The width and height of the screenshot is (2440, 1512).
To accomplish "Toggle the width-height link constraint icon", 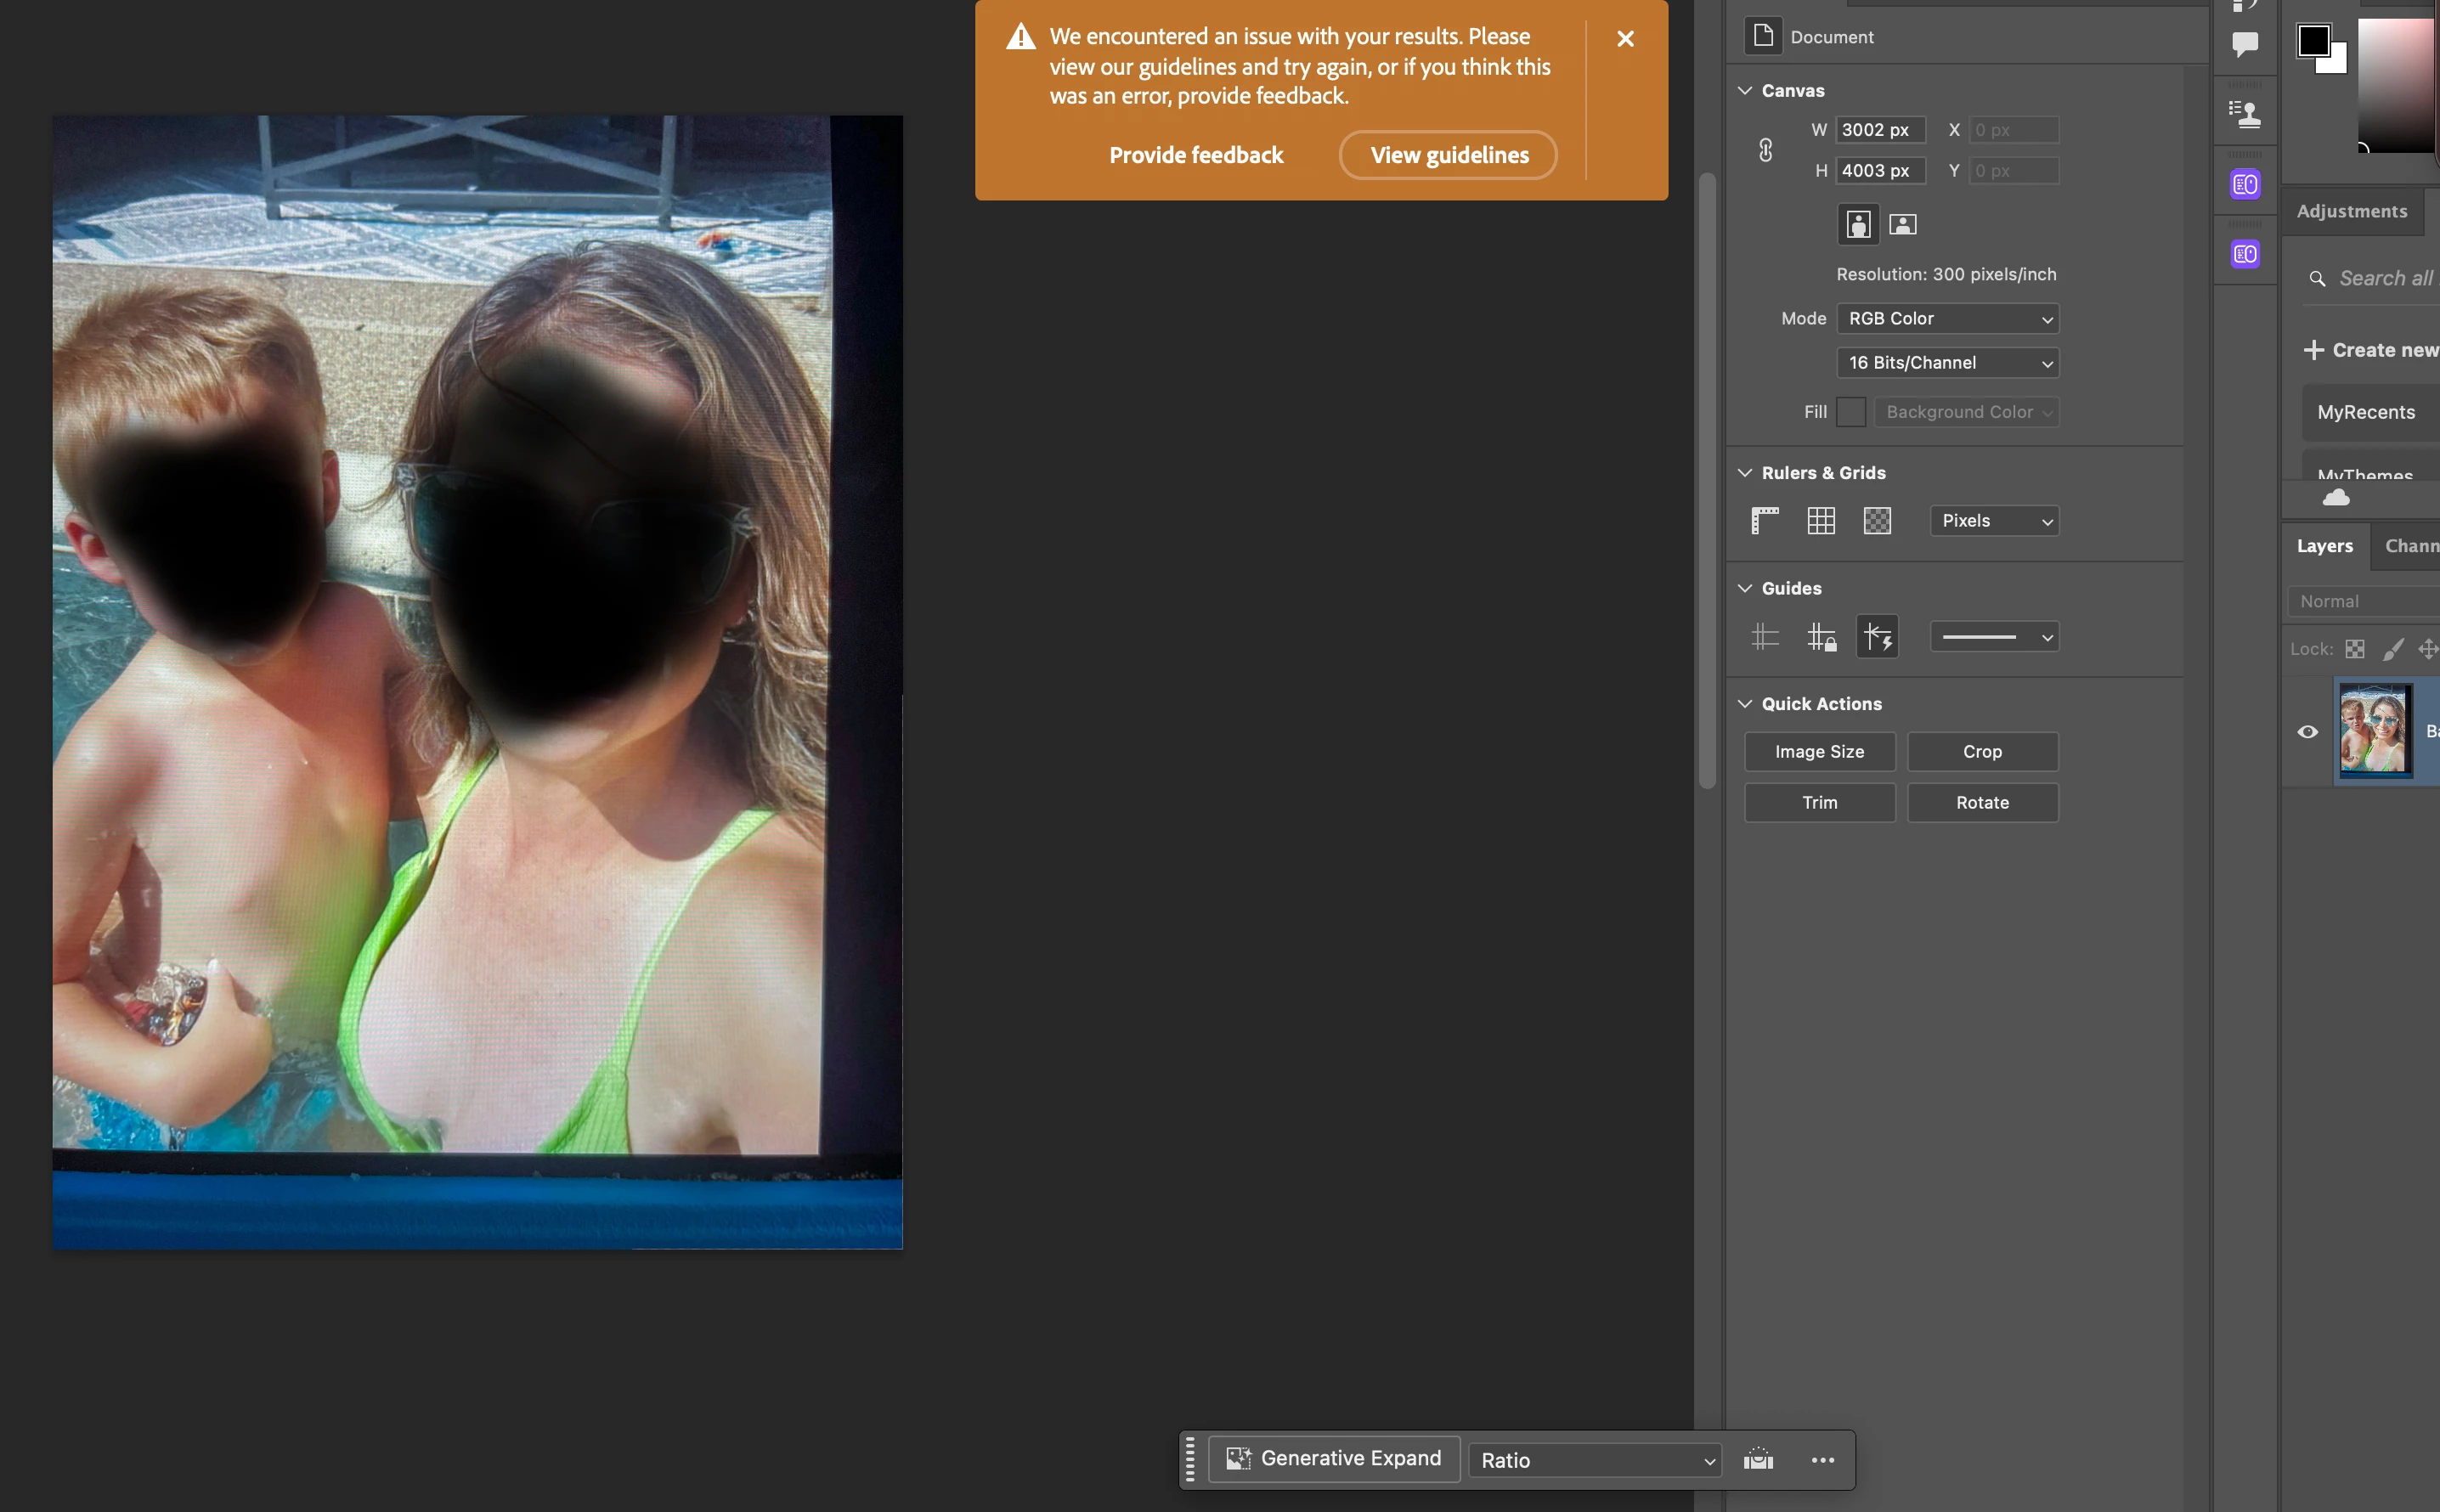I will (1766, 150).
